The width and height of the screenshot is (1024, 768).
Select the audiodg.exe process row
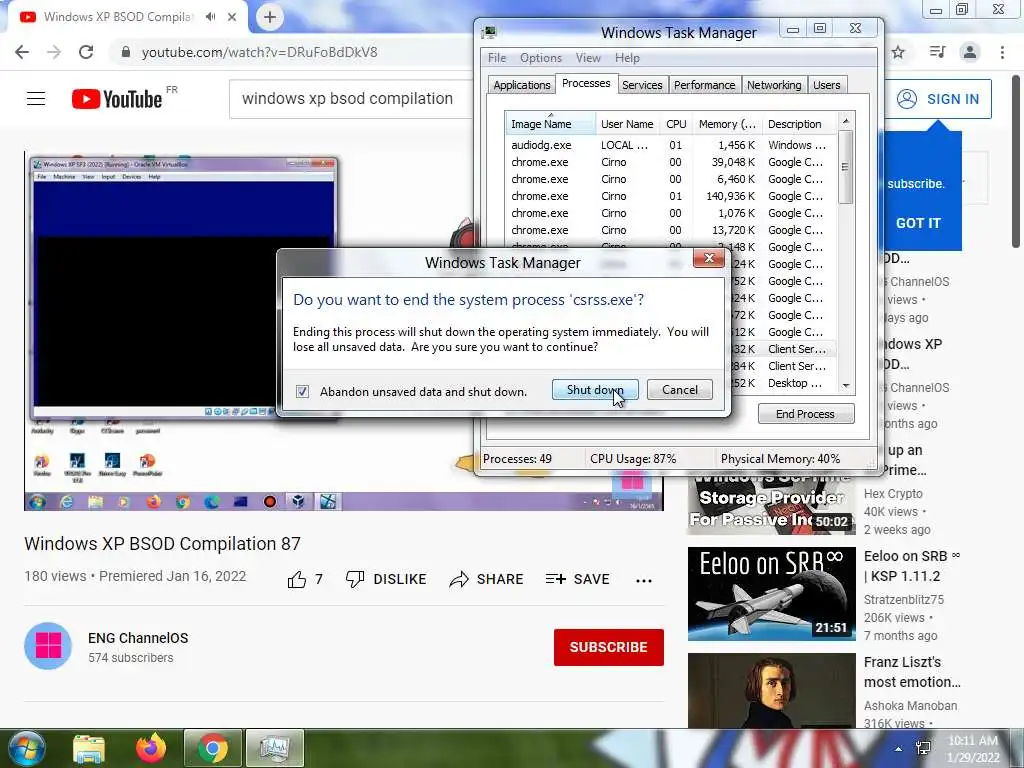point(670,145)
